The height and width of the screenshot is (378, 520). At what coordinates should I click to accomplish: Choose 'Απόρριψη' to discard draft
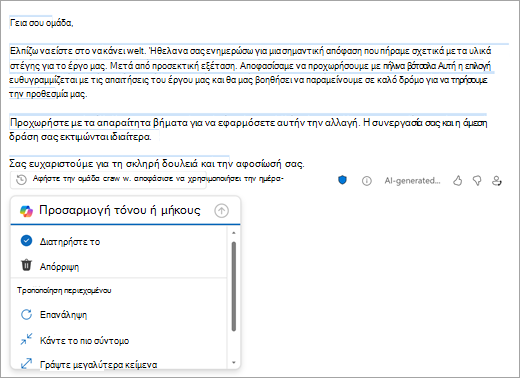point(119,266)
